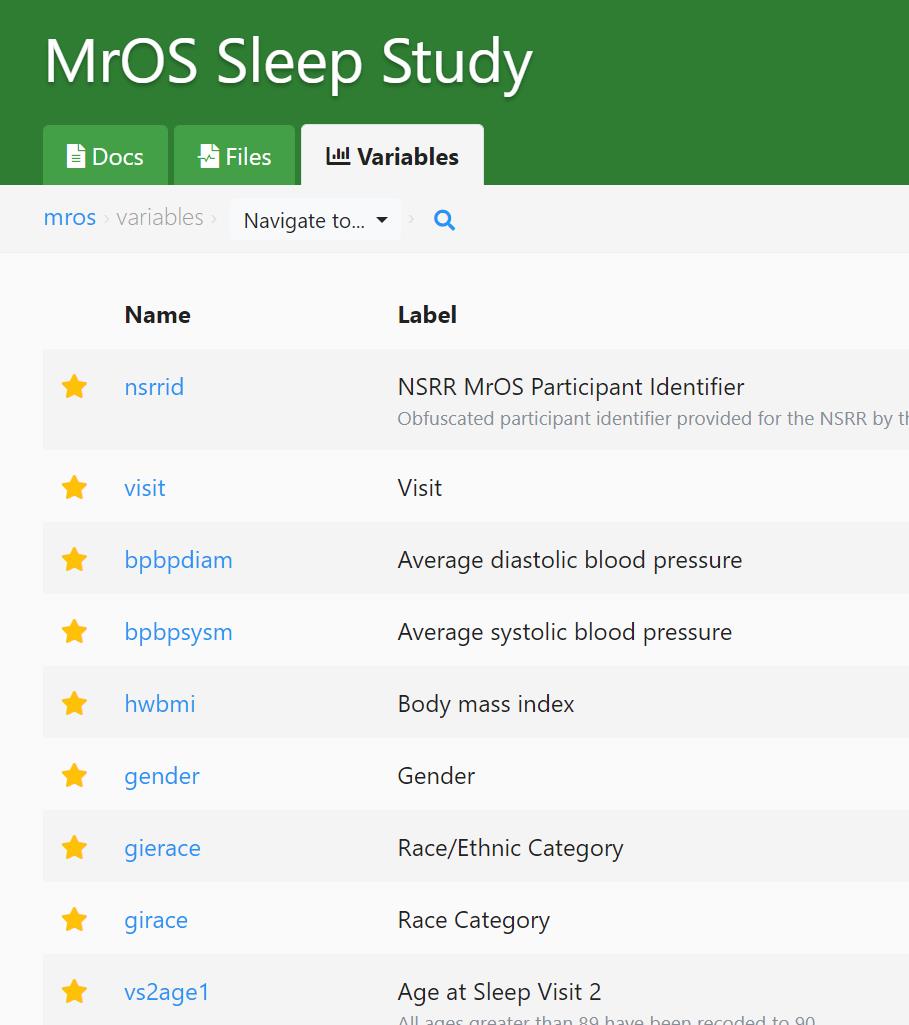
Task: Click the search magnifier icon
Action: click(445, 220)
